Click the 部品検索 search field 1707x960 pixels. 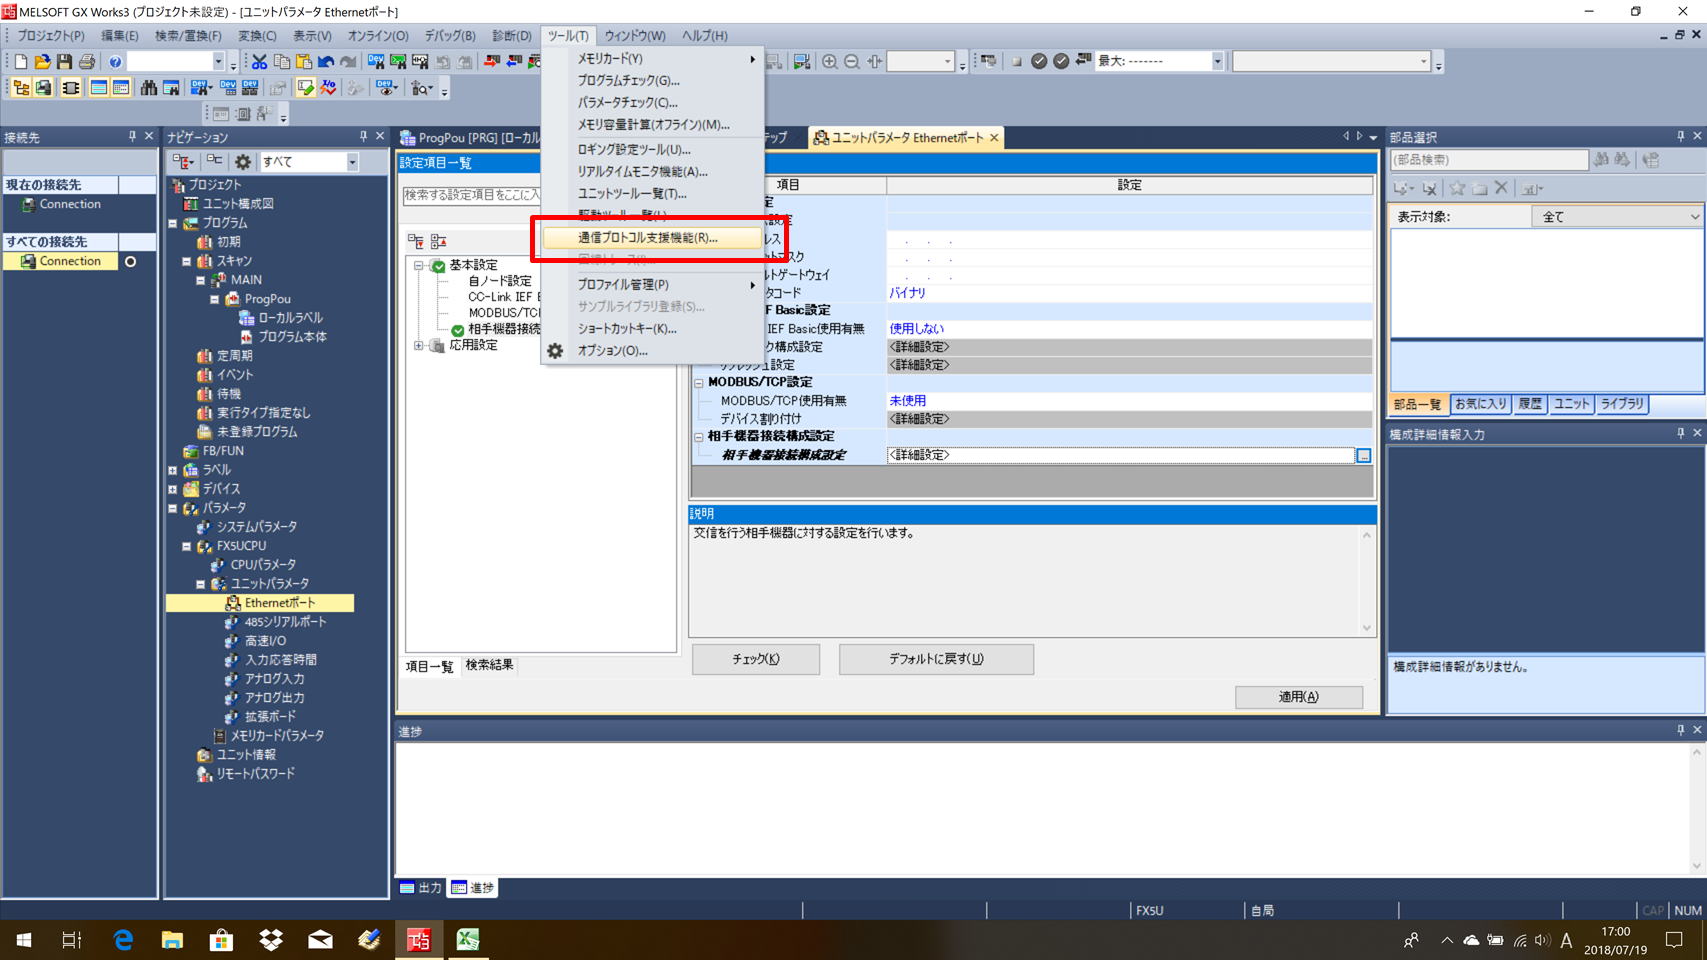[x=1489, y=160]
